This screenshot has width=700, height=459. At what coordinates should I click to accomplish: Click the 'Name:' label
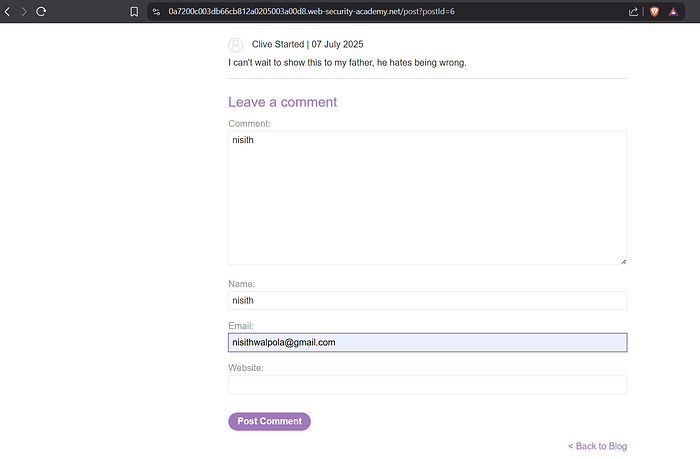coord(242,284)
